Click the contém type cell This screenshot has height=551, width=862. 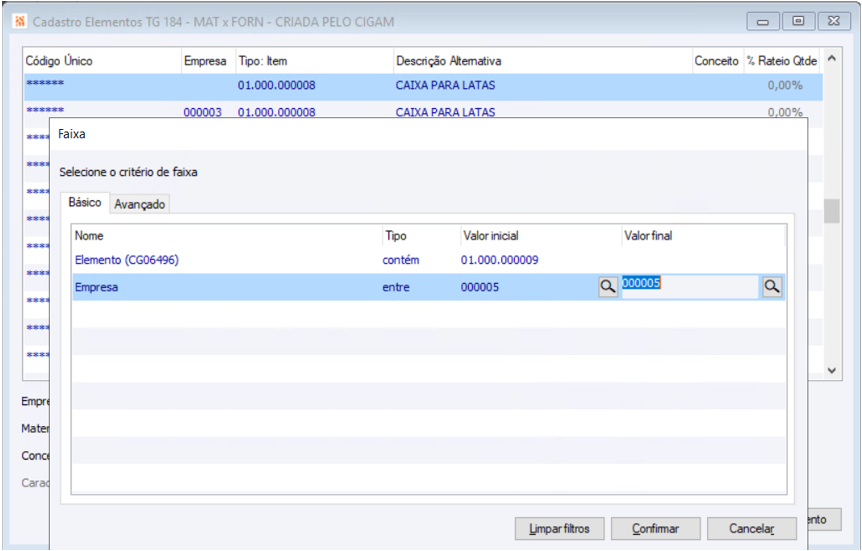(401, 260)
